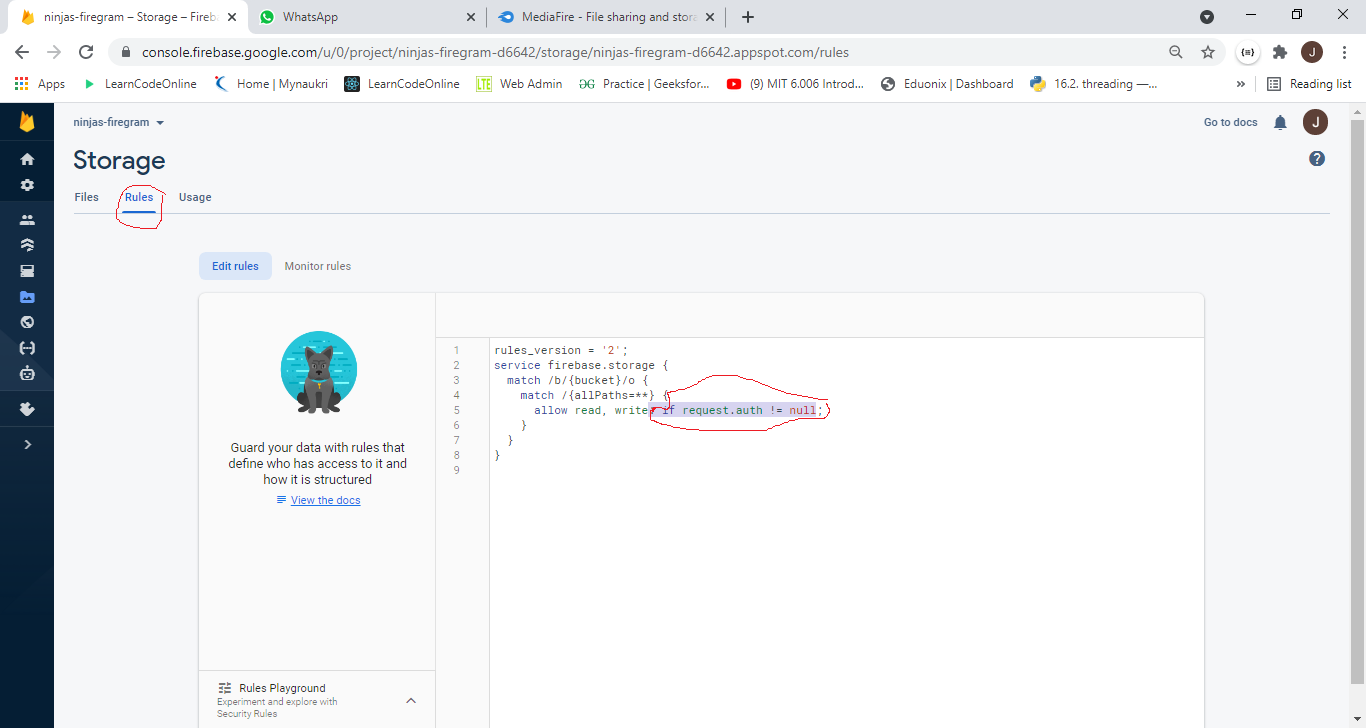
Task: Open Chrome three-dot menu
Action: pos(1343,52)
